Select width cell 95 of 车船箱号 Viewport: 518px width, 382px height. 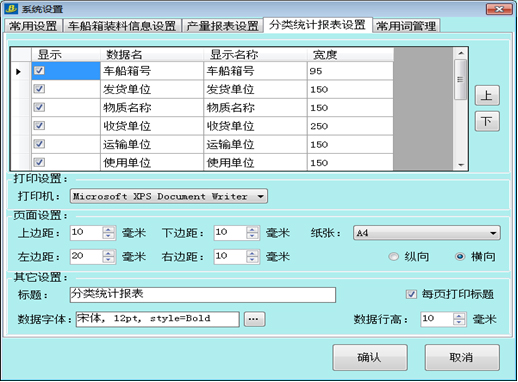pos(350,71)
